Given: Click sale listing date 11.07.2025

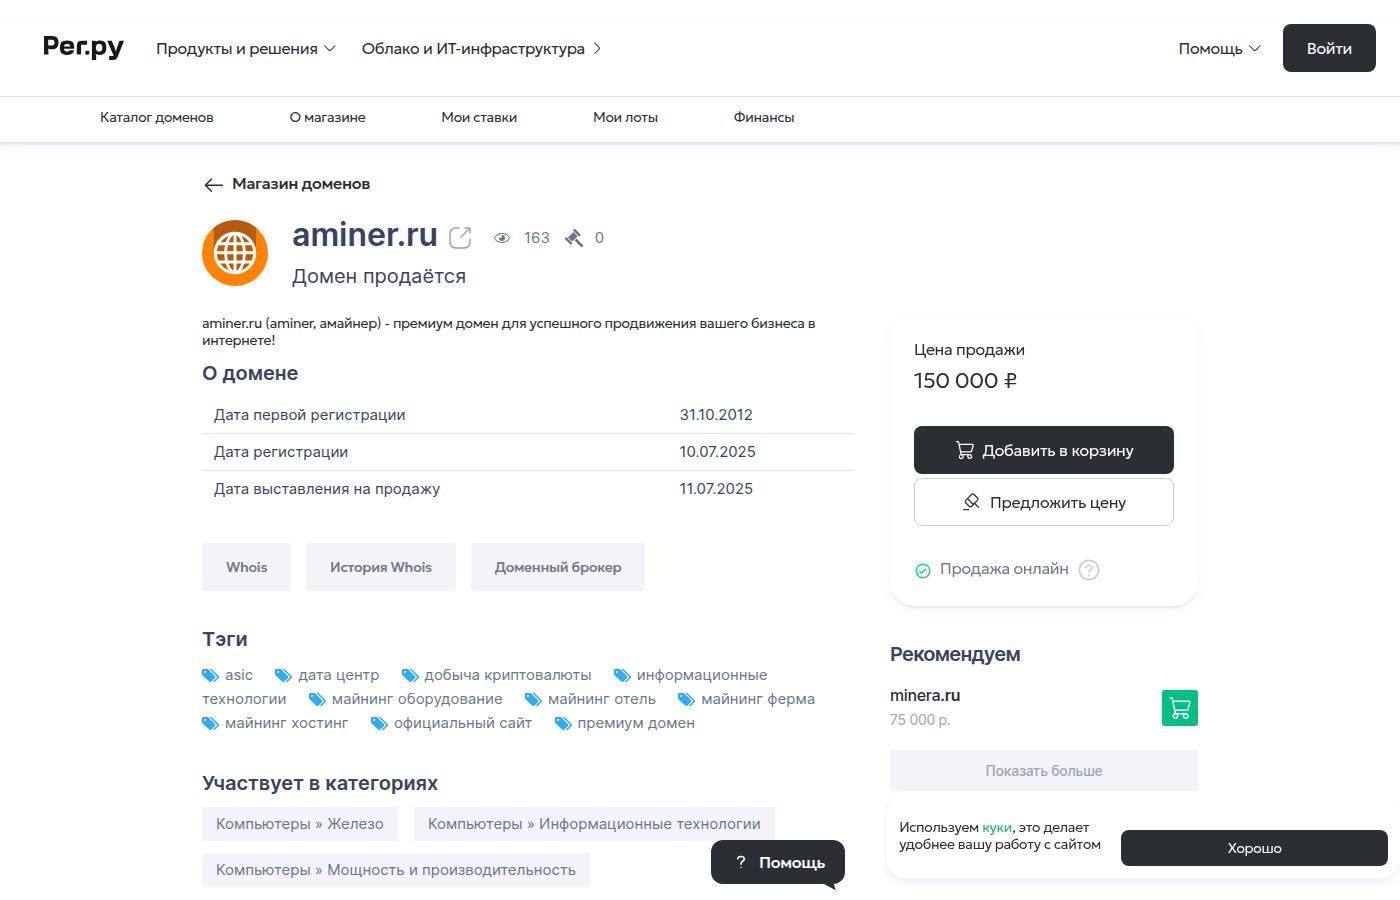Looking at the screenshot, I should [716, 489].
